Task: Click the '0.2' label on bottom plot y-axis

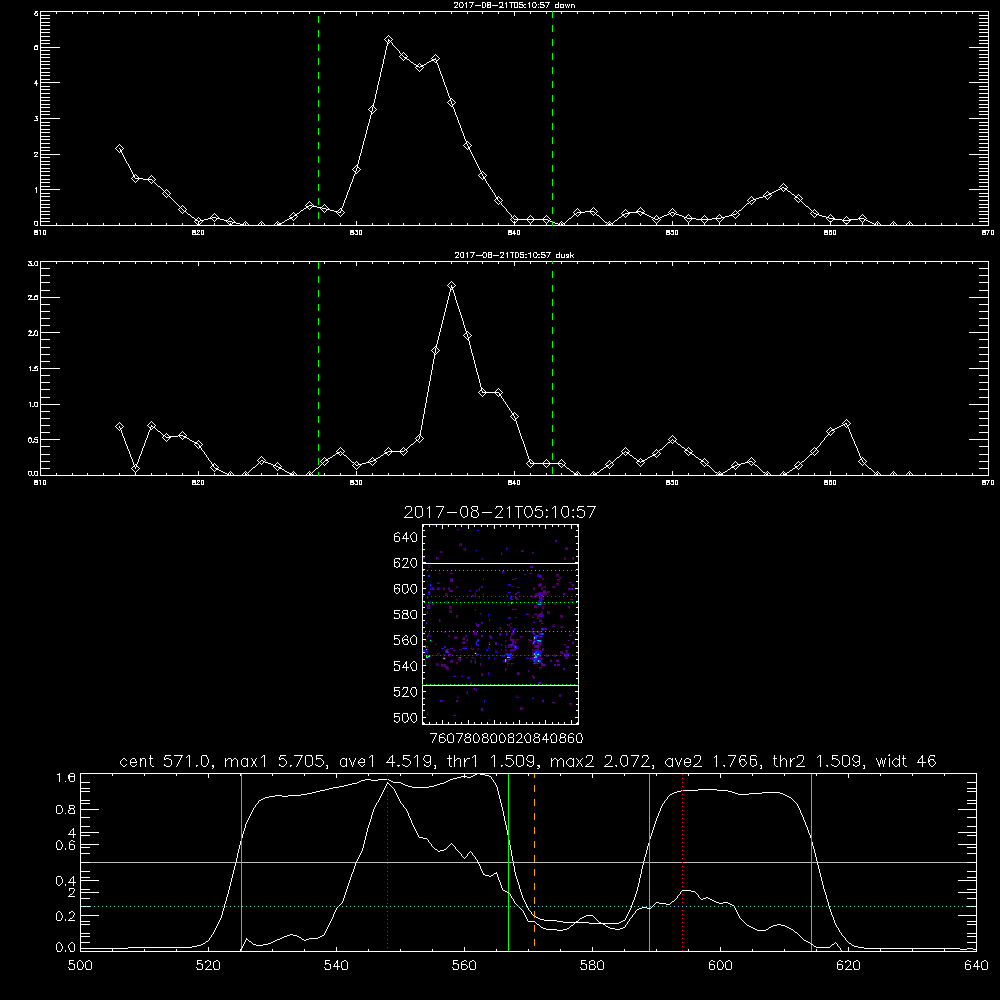Action: pos(66,916)
